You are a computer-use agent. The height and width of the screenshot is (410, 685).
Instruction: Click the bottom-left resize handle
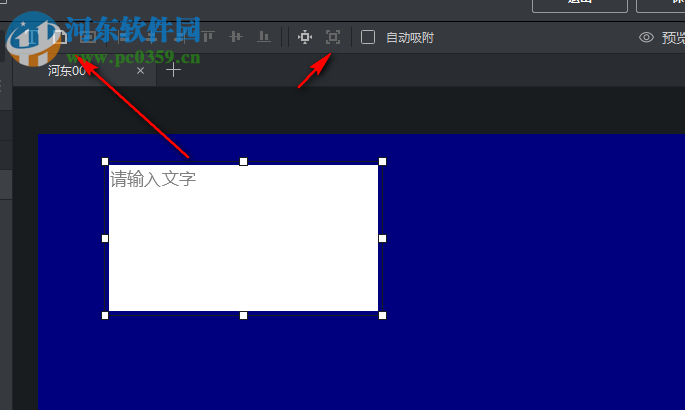105,315
